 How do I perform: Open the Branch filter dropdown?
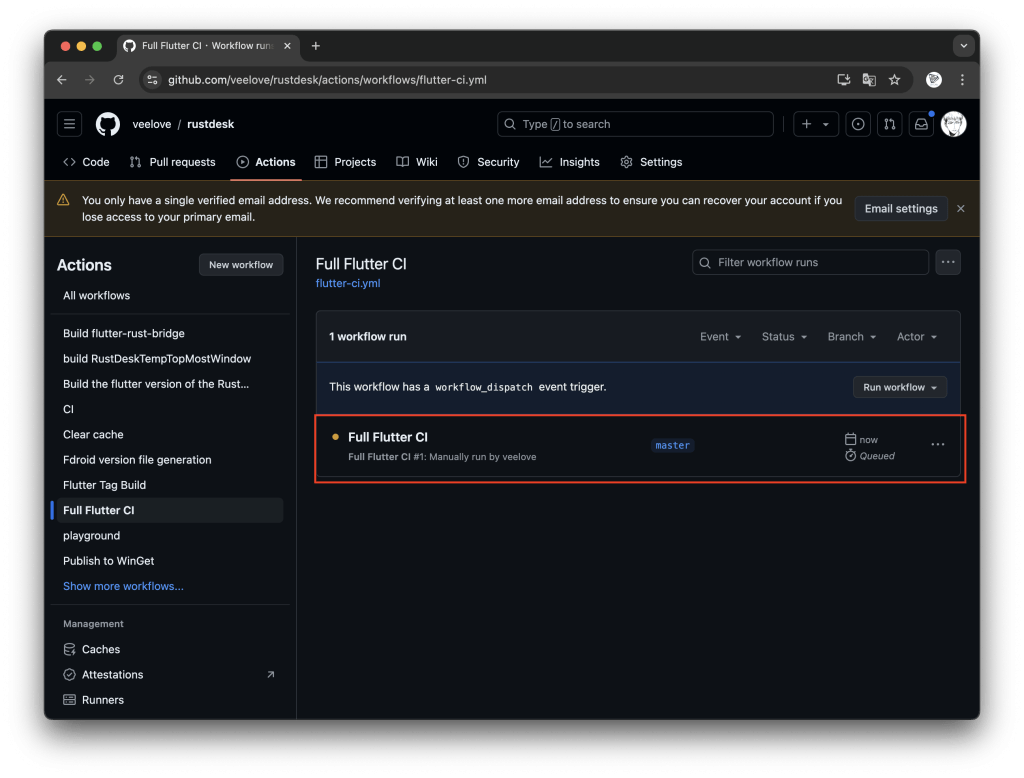[x=851, y=337]
